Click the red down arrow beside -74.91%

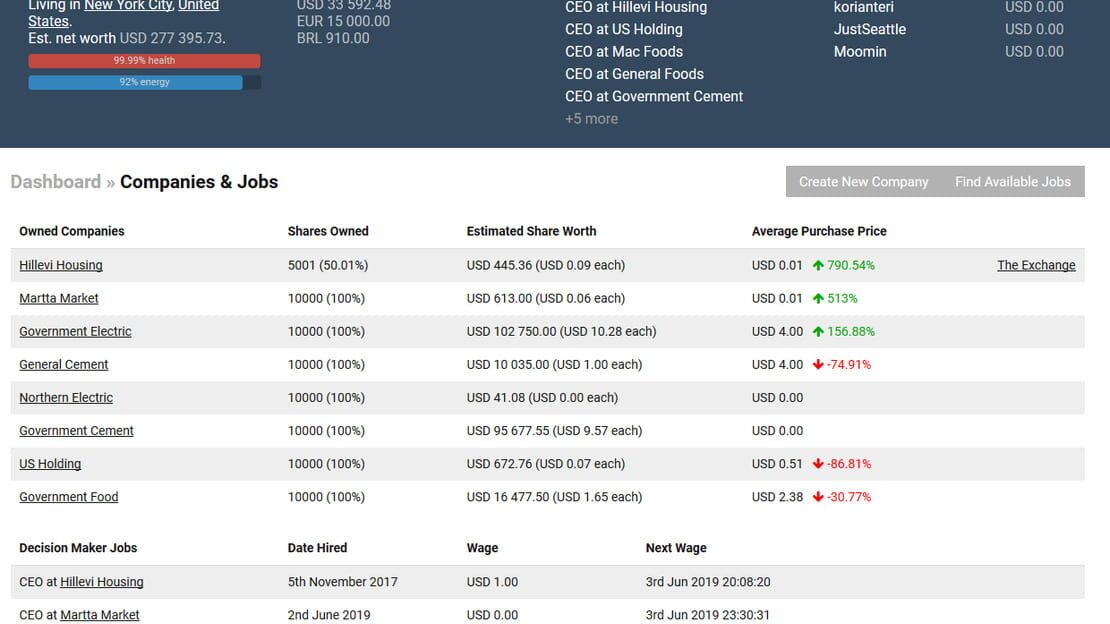tap(818, 365)
